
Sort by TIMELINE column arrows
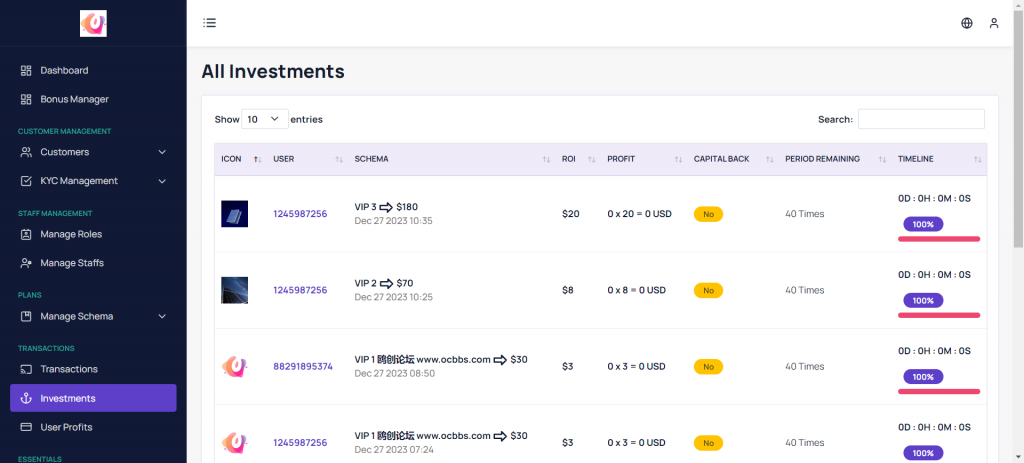(978, 159)
